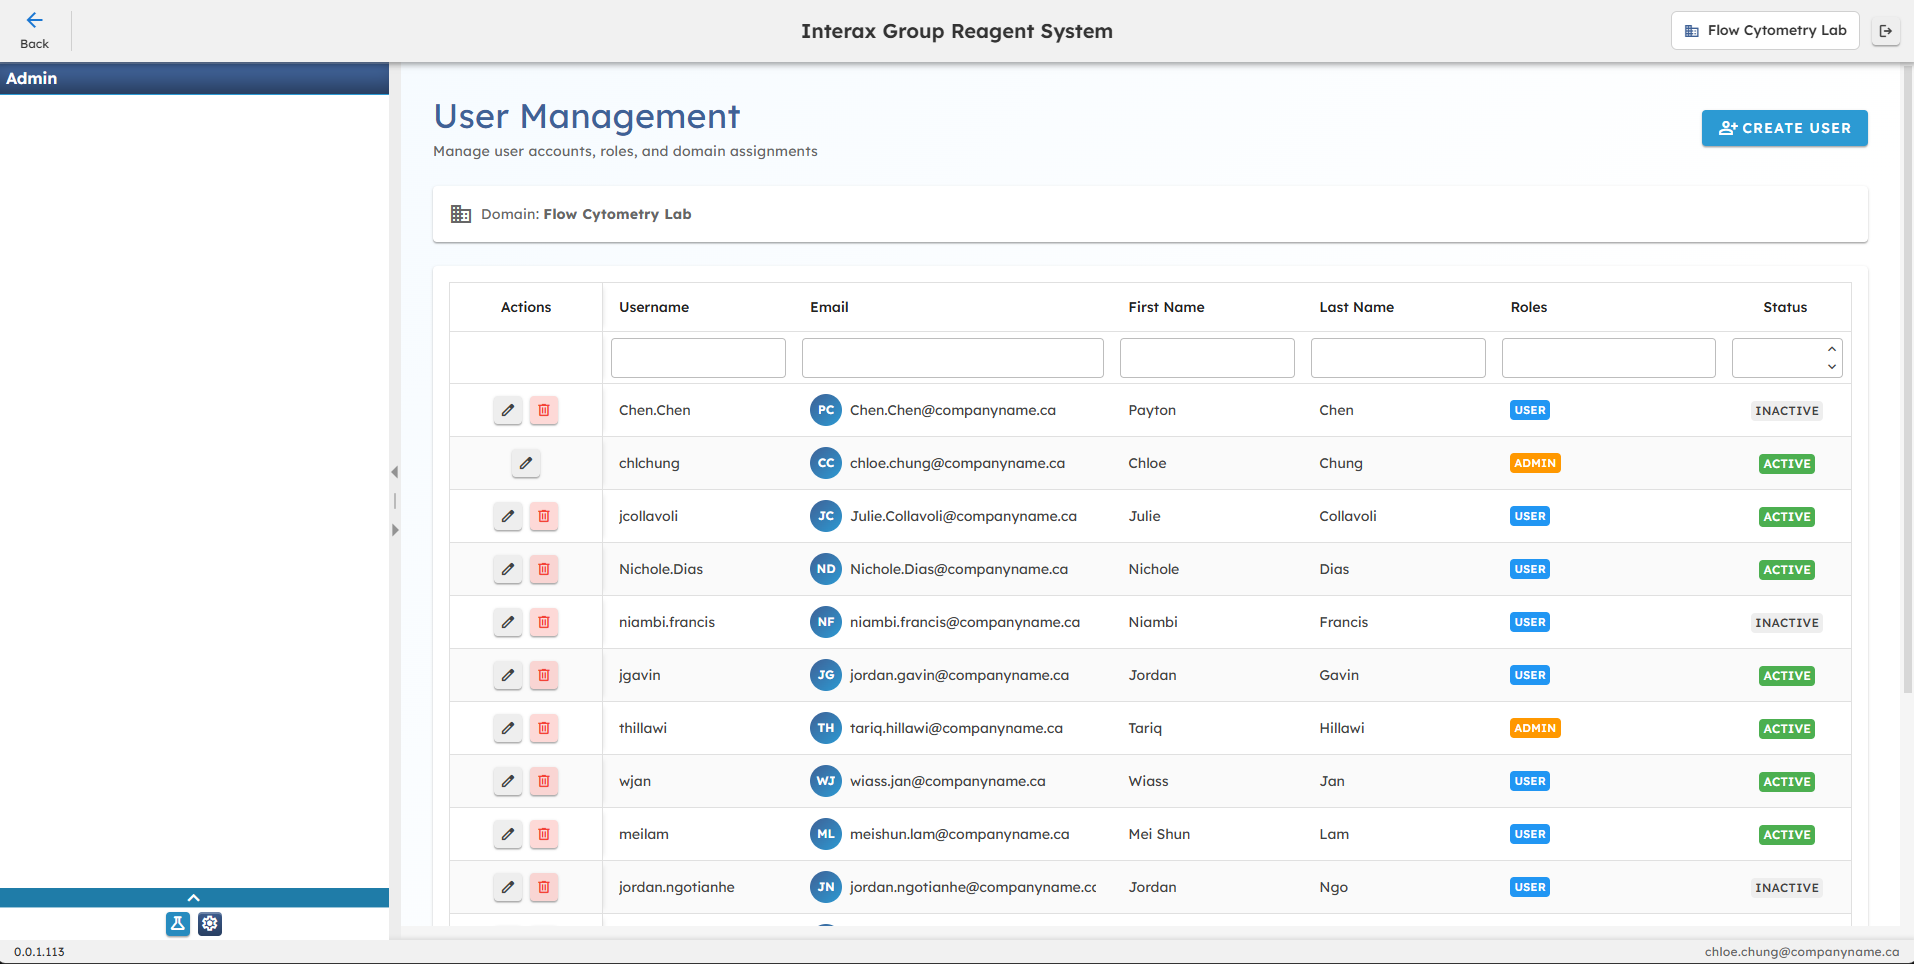The height and width of the screenshot is (964, 1914).
Task: Delete user jcollavoli using the trash icon
Action: coord(543,516)
